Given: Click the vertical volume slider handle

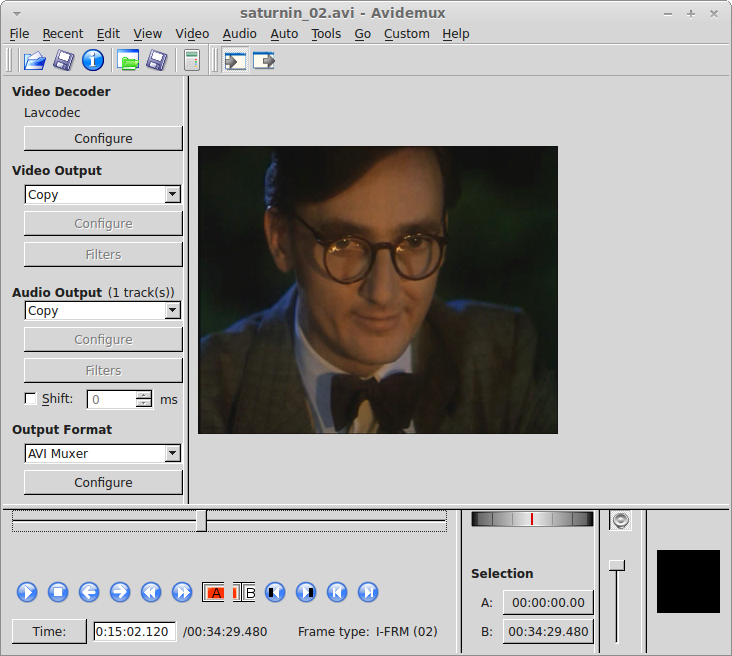Looking at the screenshot, I should tap(617, 565).
